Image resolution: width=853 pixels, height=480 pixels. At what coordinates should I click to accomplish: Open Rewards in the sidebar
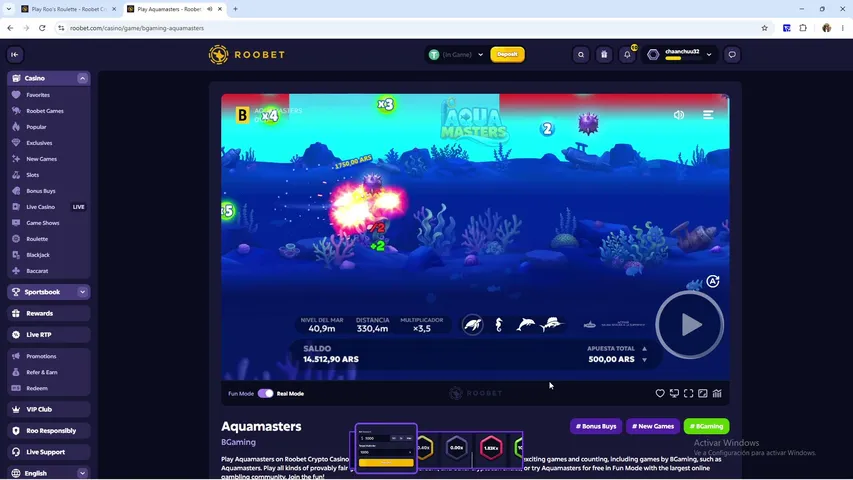point(48,313)
